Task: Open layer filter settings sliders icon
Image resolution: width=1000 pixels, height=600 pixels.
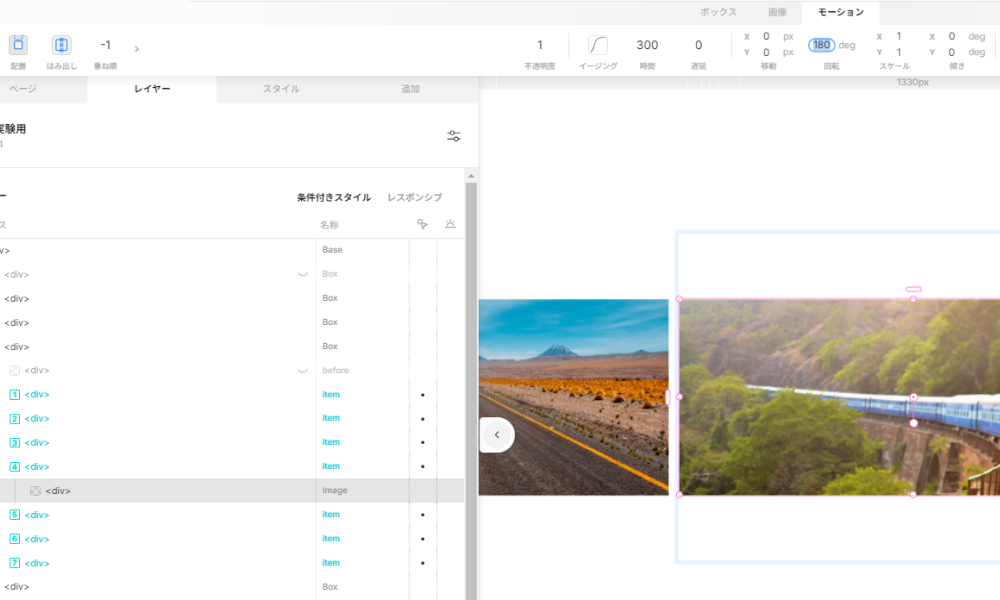Action: click(454, 136)
